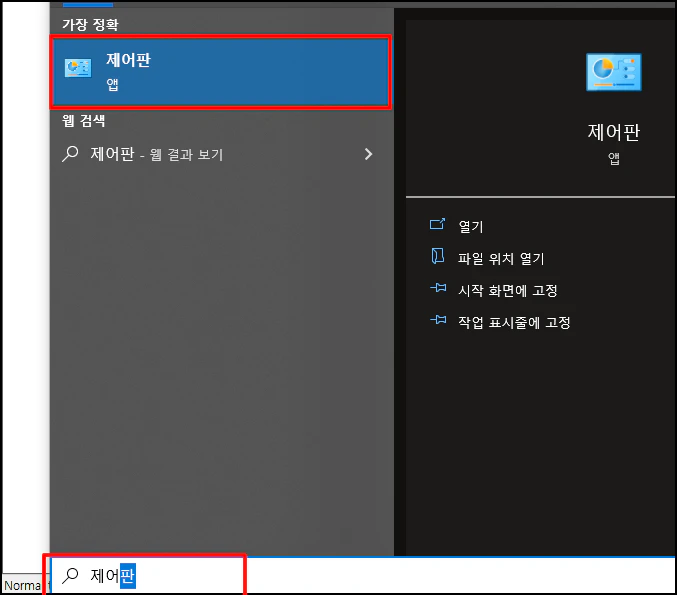Click the 열기 open-window icon
The image size is (677, 595).
pos(437,224)
